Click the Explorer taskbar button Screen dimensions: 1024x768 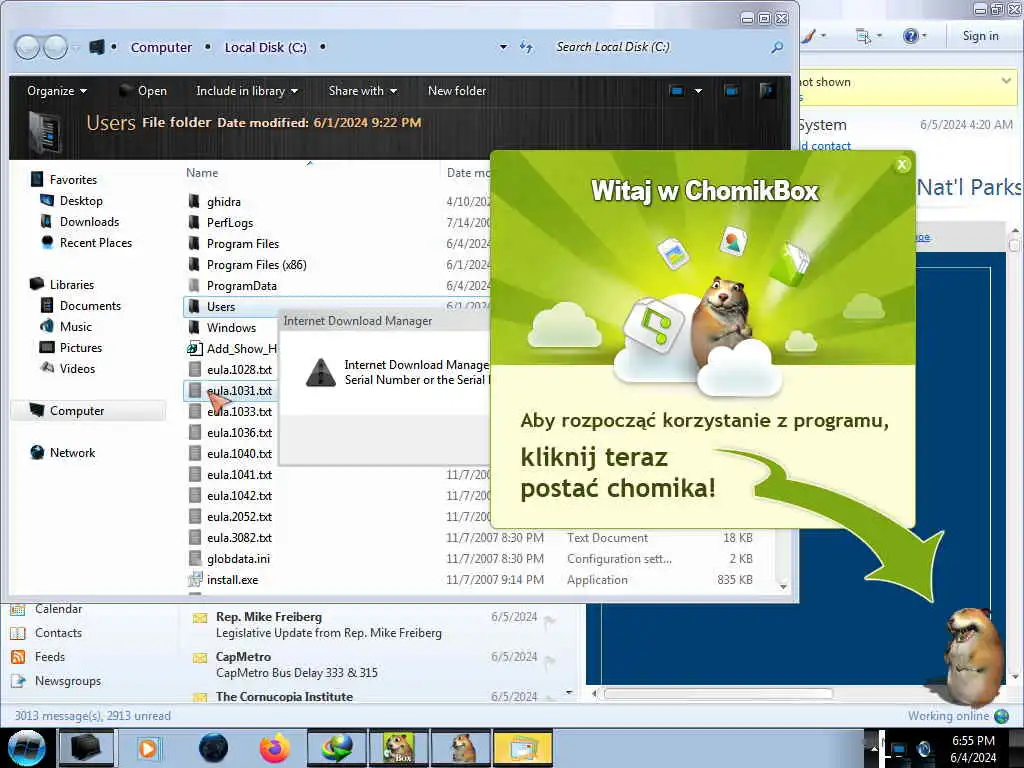(86, 748)
